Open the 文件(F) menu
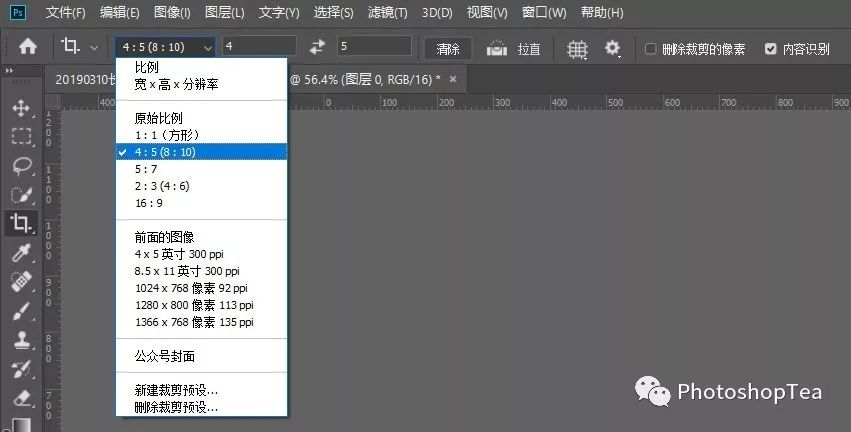Image resolution: width=851 pixels, height=432 pixels. pyautogui.click(x=65, y=12)
